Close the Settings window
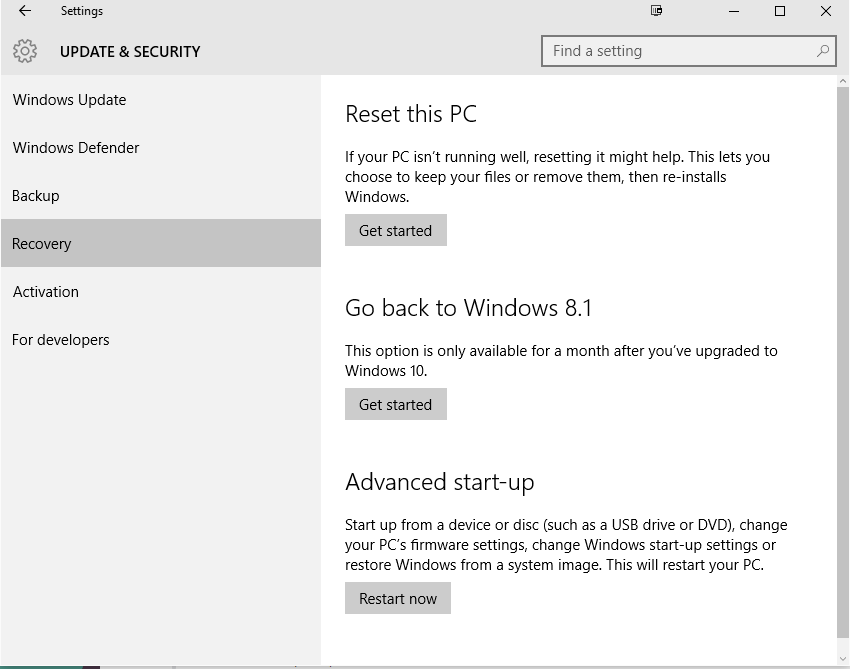The image size is (850, 669). point(826,11)
